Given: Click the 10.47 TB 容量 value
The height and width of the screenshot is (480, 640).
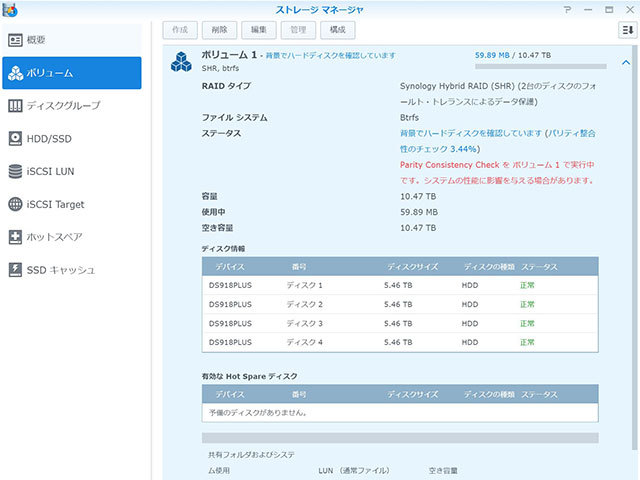Looking at the screenshot, I should point(418,196).
